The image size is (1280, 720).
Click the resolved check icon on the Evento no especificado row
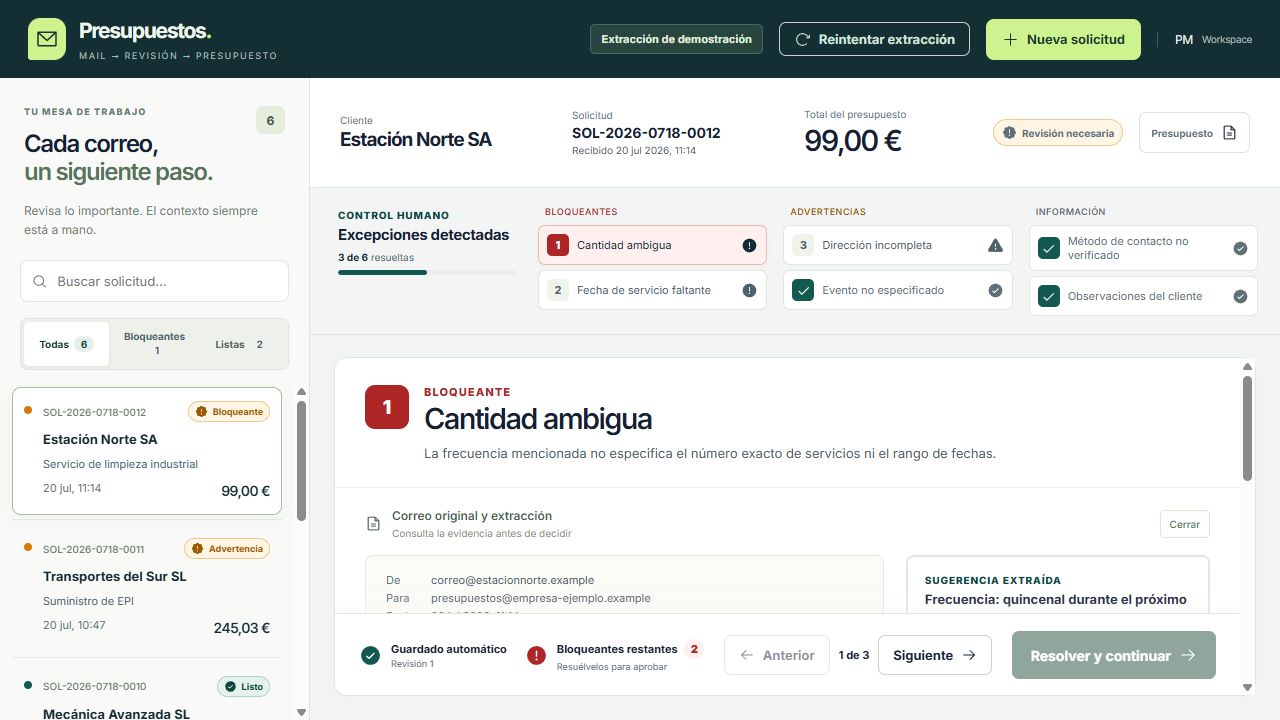tap(995, 290)
